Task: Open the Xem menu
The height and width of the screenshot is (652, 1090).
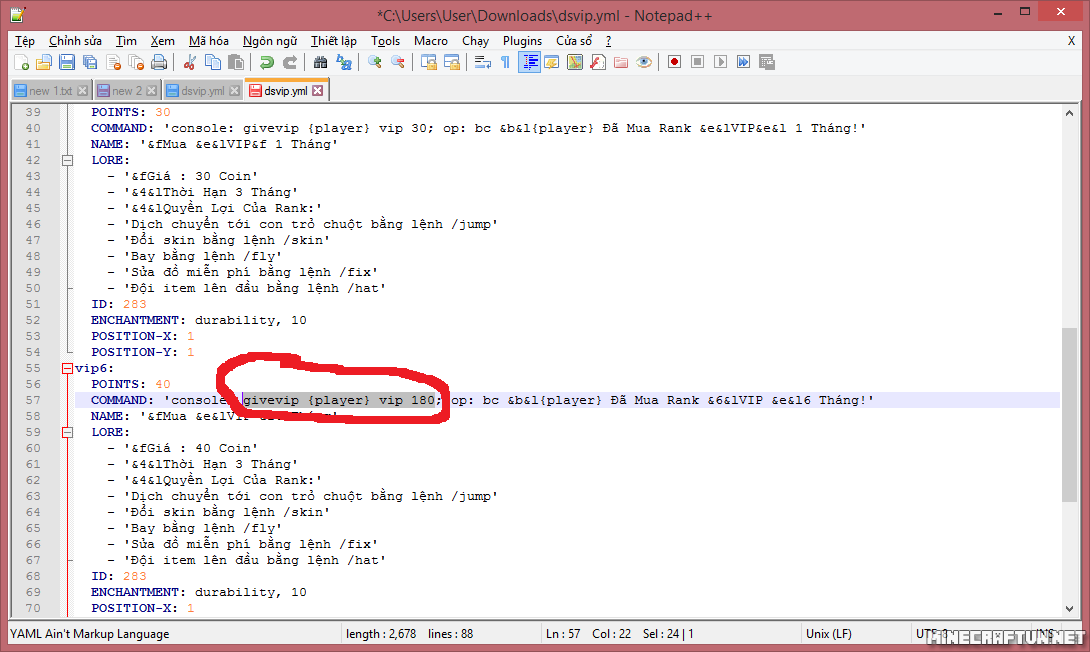Action: tap(163, 41)
